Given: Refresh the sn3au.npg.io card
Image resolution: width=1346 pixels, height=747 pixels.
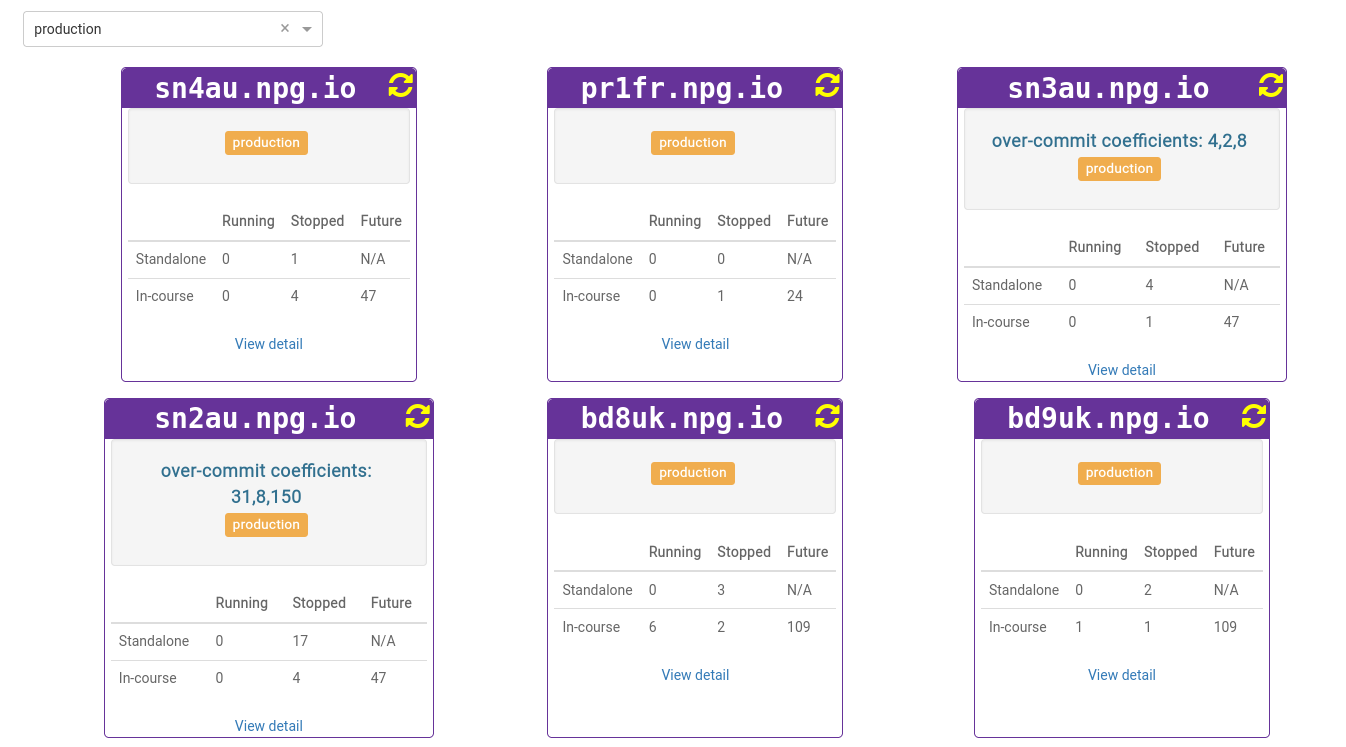Looking at the screenshot, I should (x=1270, y=86).
